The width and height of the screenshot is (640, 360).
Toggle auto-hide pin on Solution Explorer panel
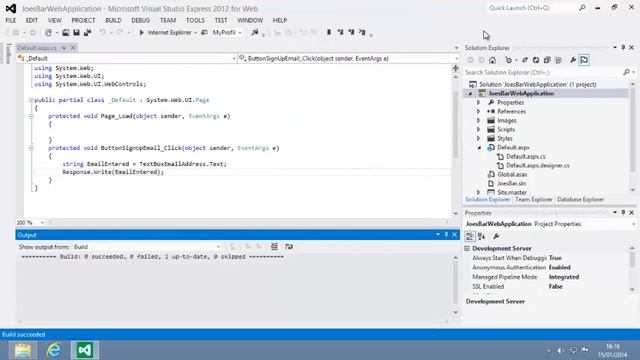623,48
